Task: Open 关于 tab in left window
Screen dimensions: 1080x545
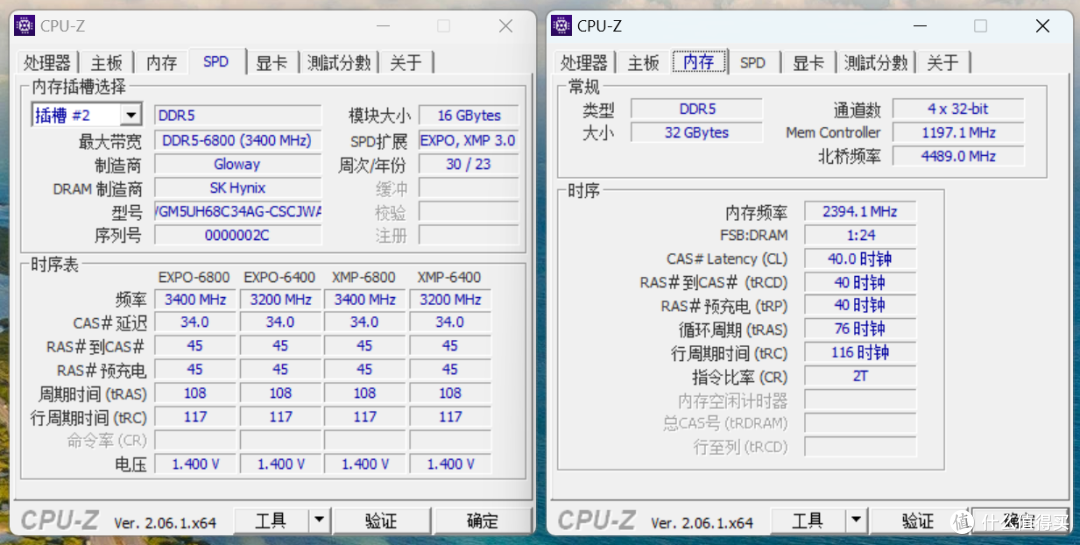Action: point(406,63)
